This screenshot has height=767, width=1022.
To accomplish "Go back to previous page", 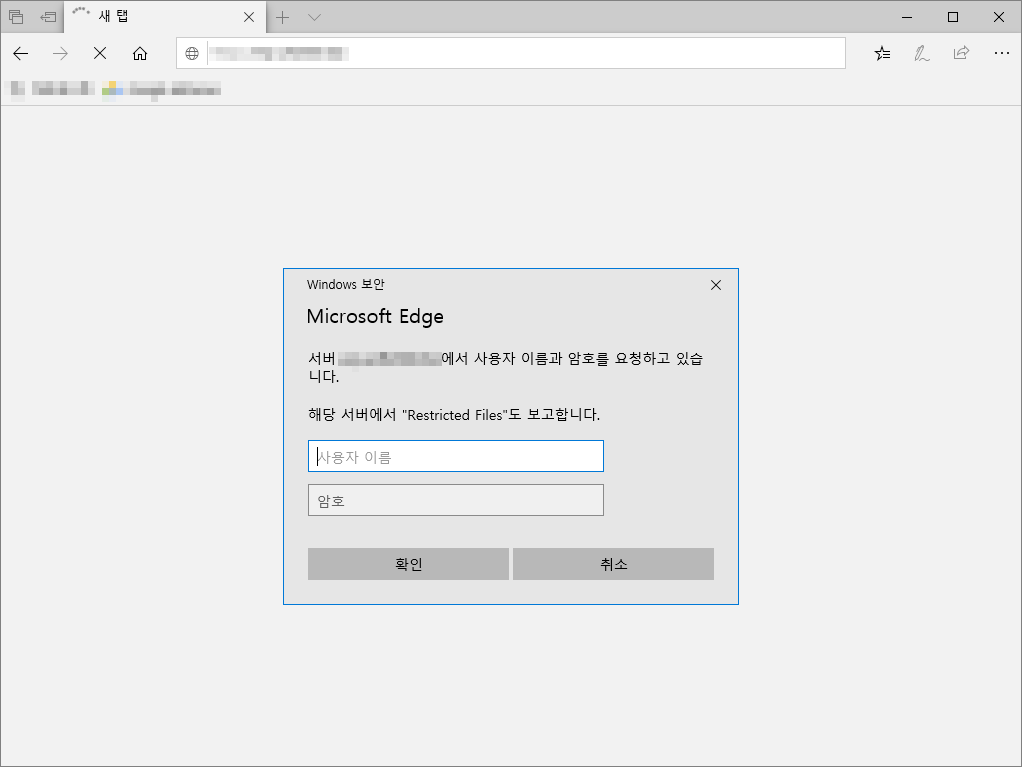I will (21, 53).
